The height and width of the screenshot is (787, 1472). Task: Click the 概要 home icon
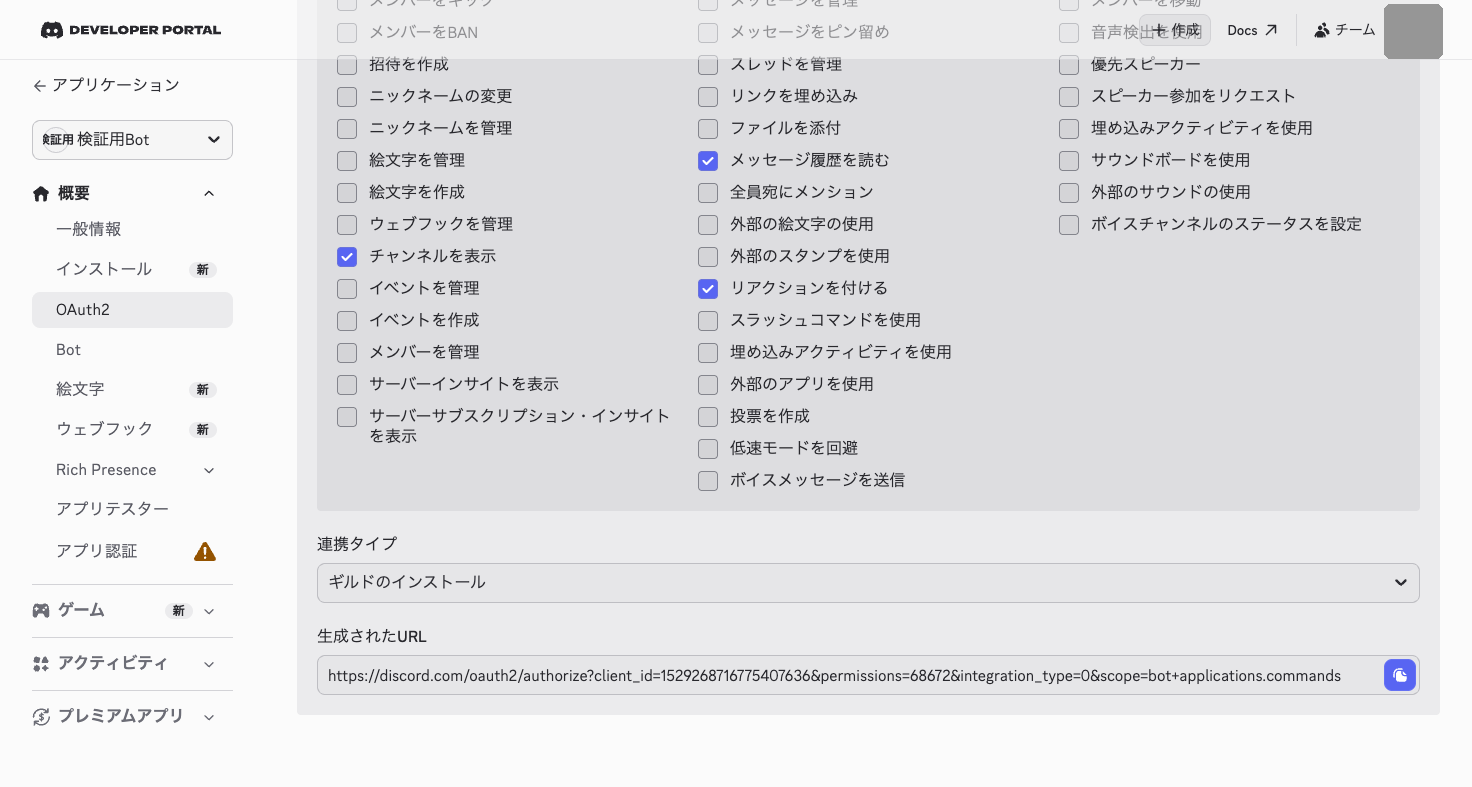point(41,193)
